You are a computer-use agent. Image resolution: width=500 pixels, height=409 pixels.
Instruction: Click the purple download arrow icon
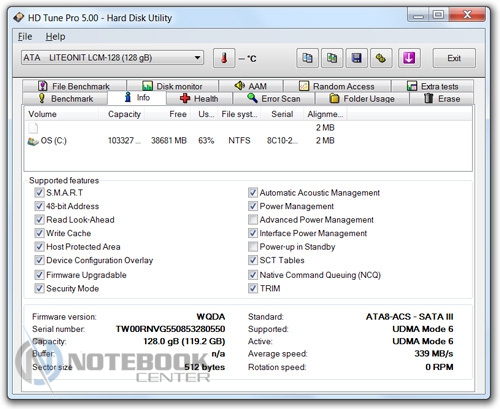tap(409, 58)
